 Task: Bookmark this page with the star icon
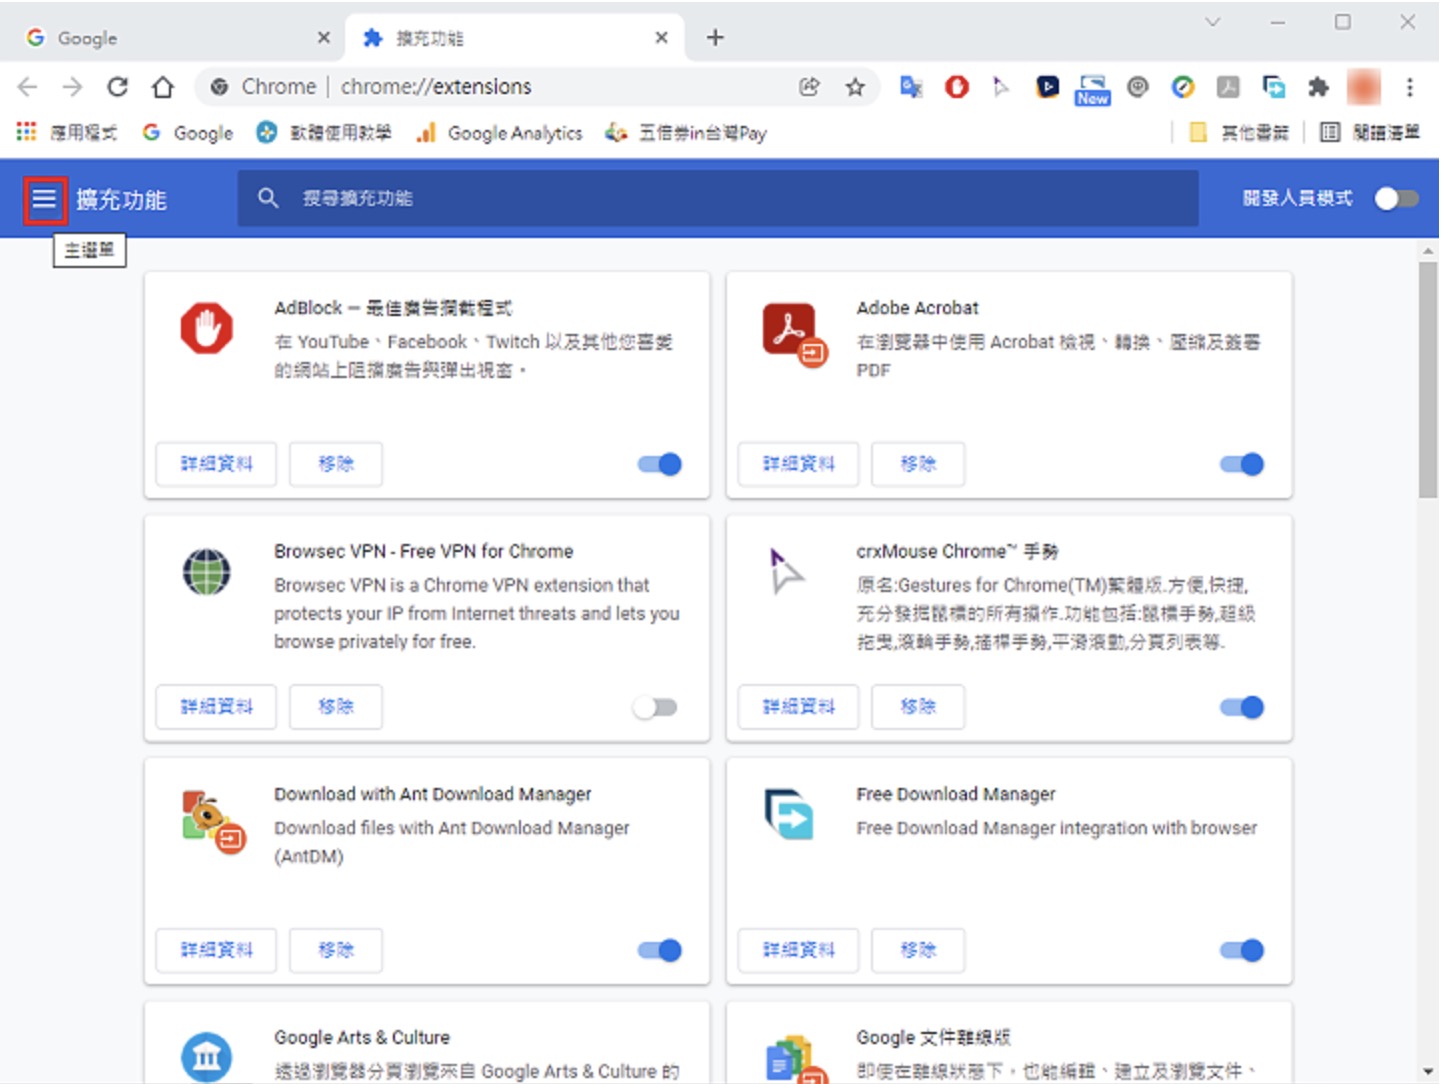pos(855,87)
